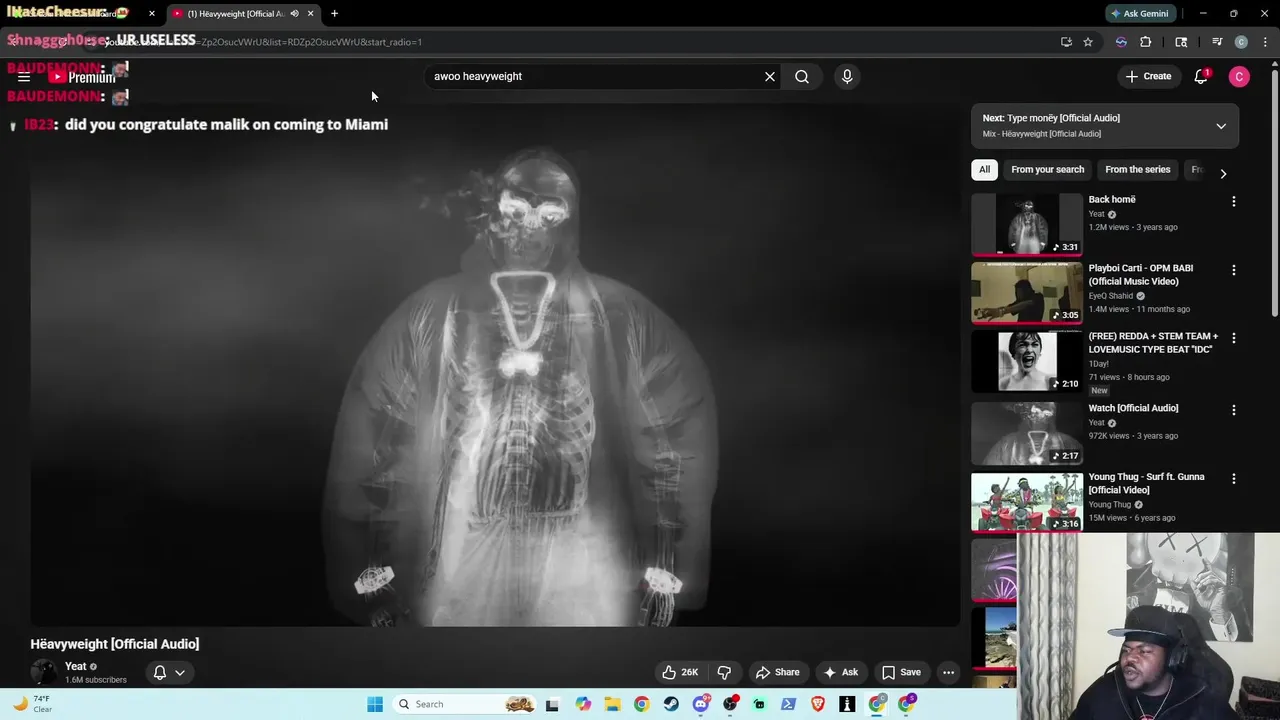Open Discord from the taskbar
The width and height of the screenshot is (1280, 720).
tap(701, 704)
